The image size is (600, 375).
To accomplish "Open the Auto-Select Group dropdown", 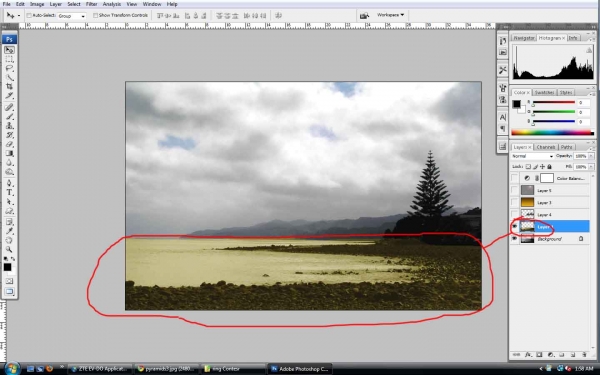I will (x=72, y=16).
